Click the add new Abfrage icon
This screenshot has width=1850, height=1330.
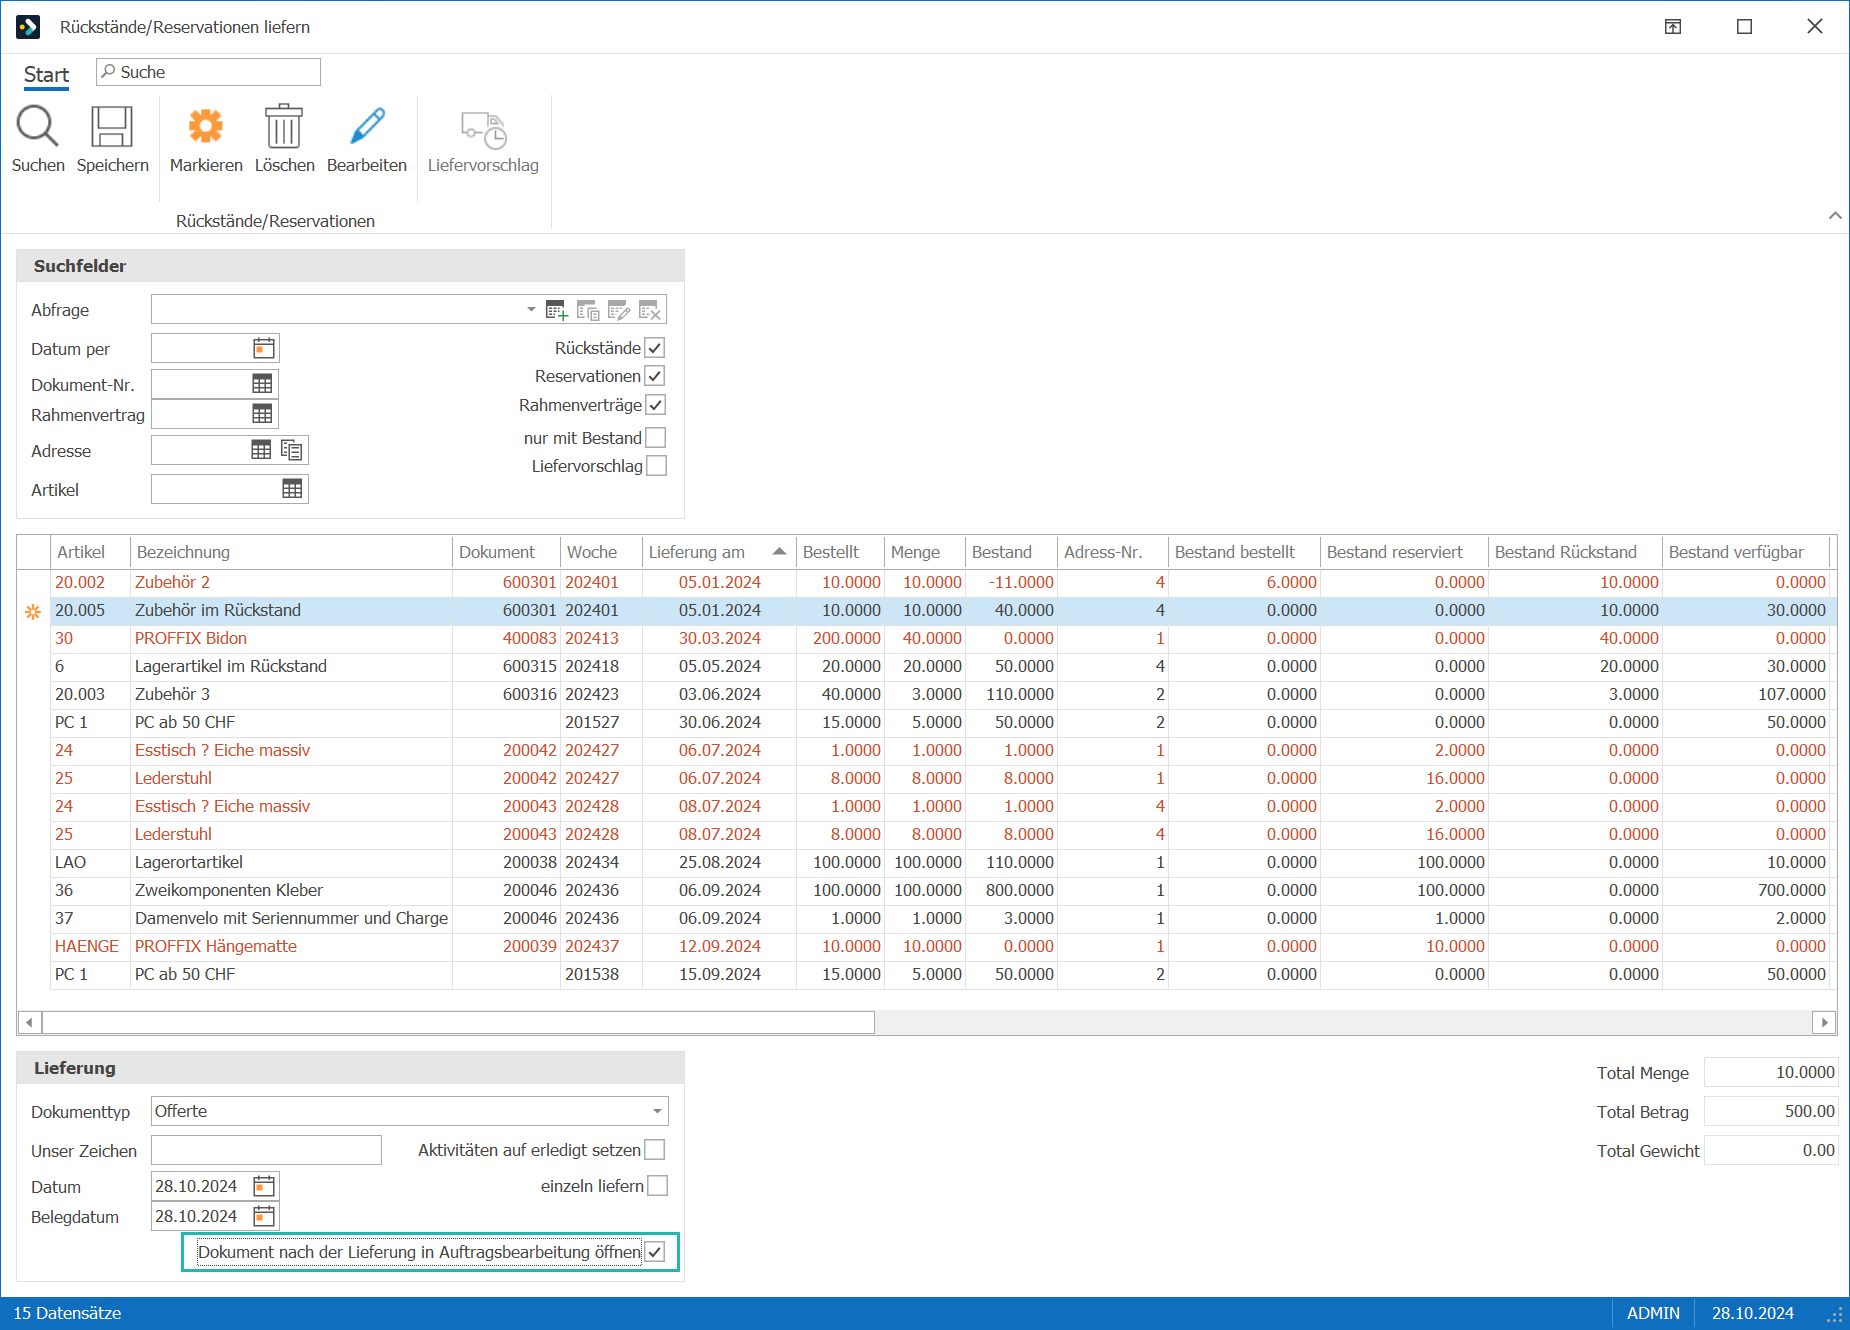pos(557,310)
